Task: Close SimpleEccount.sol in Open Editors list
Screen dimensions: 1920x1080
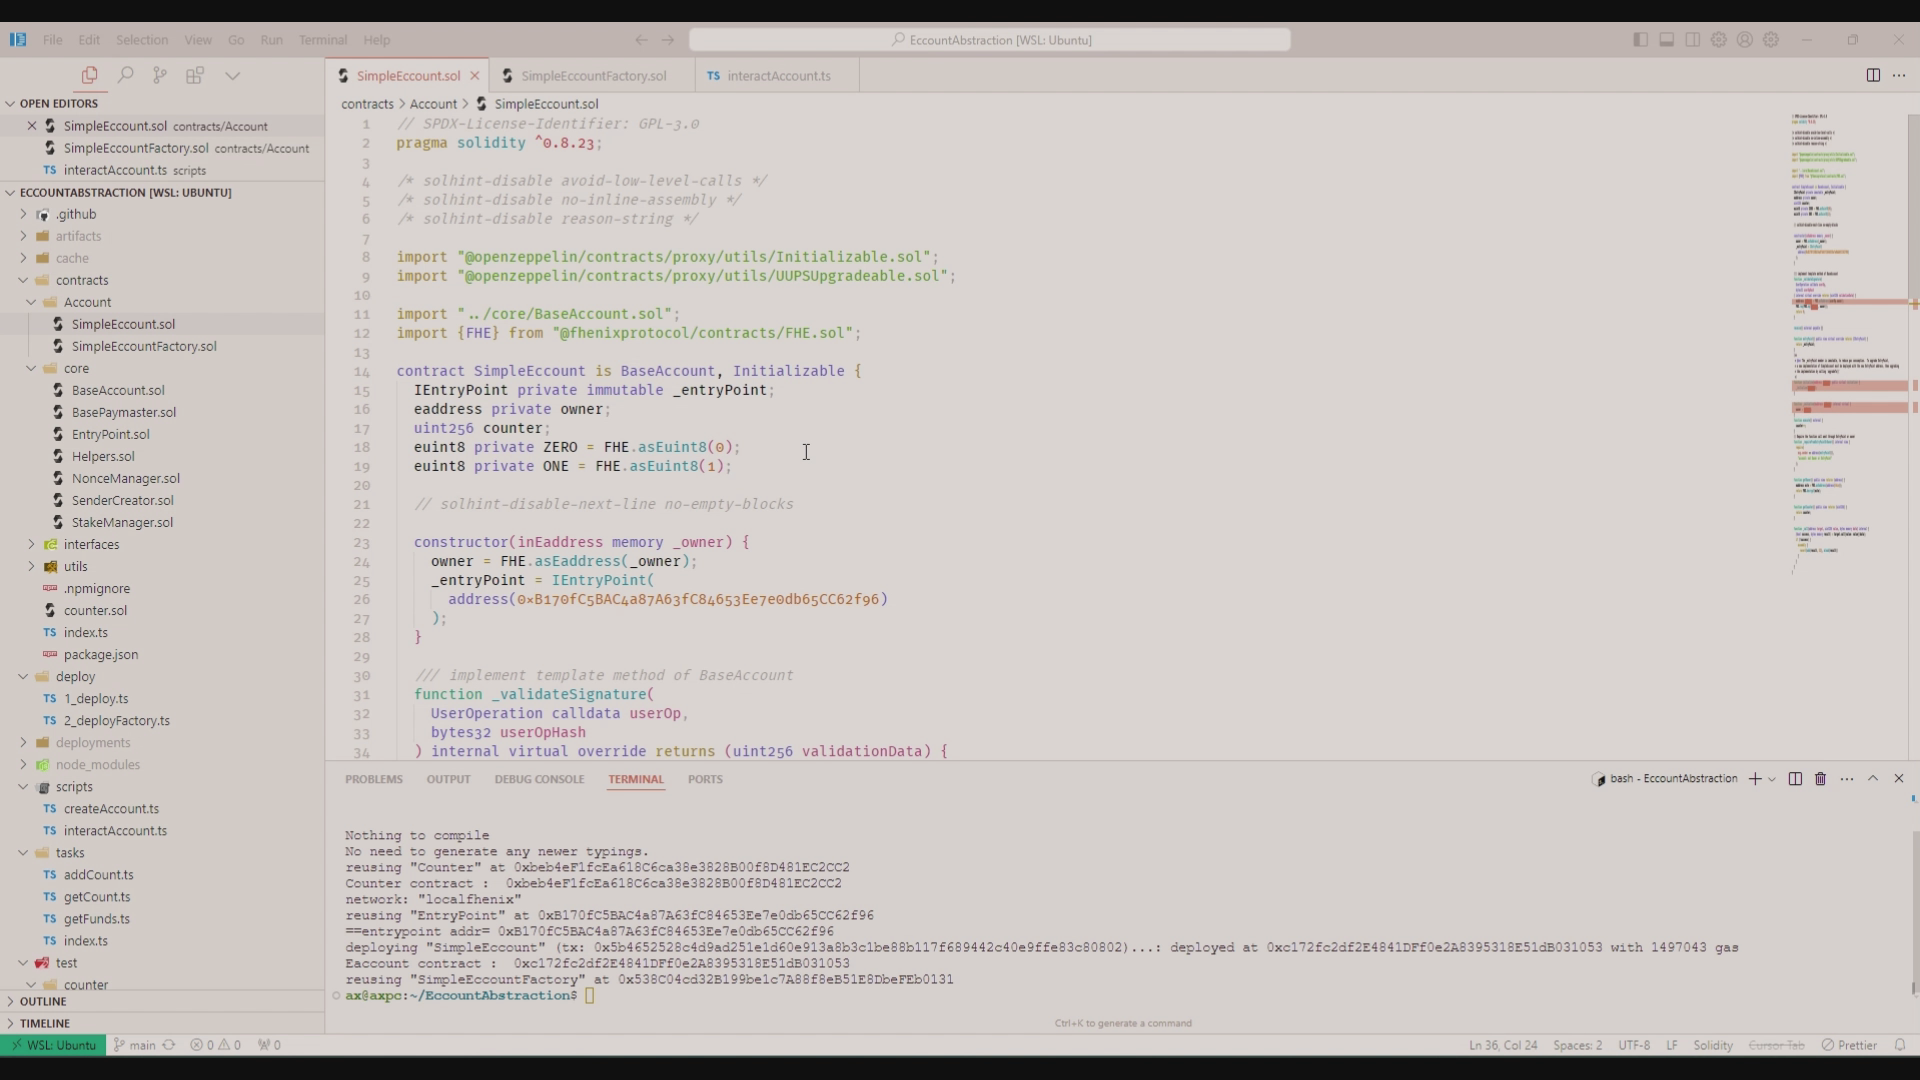Action: [32, 126]
